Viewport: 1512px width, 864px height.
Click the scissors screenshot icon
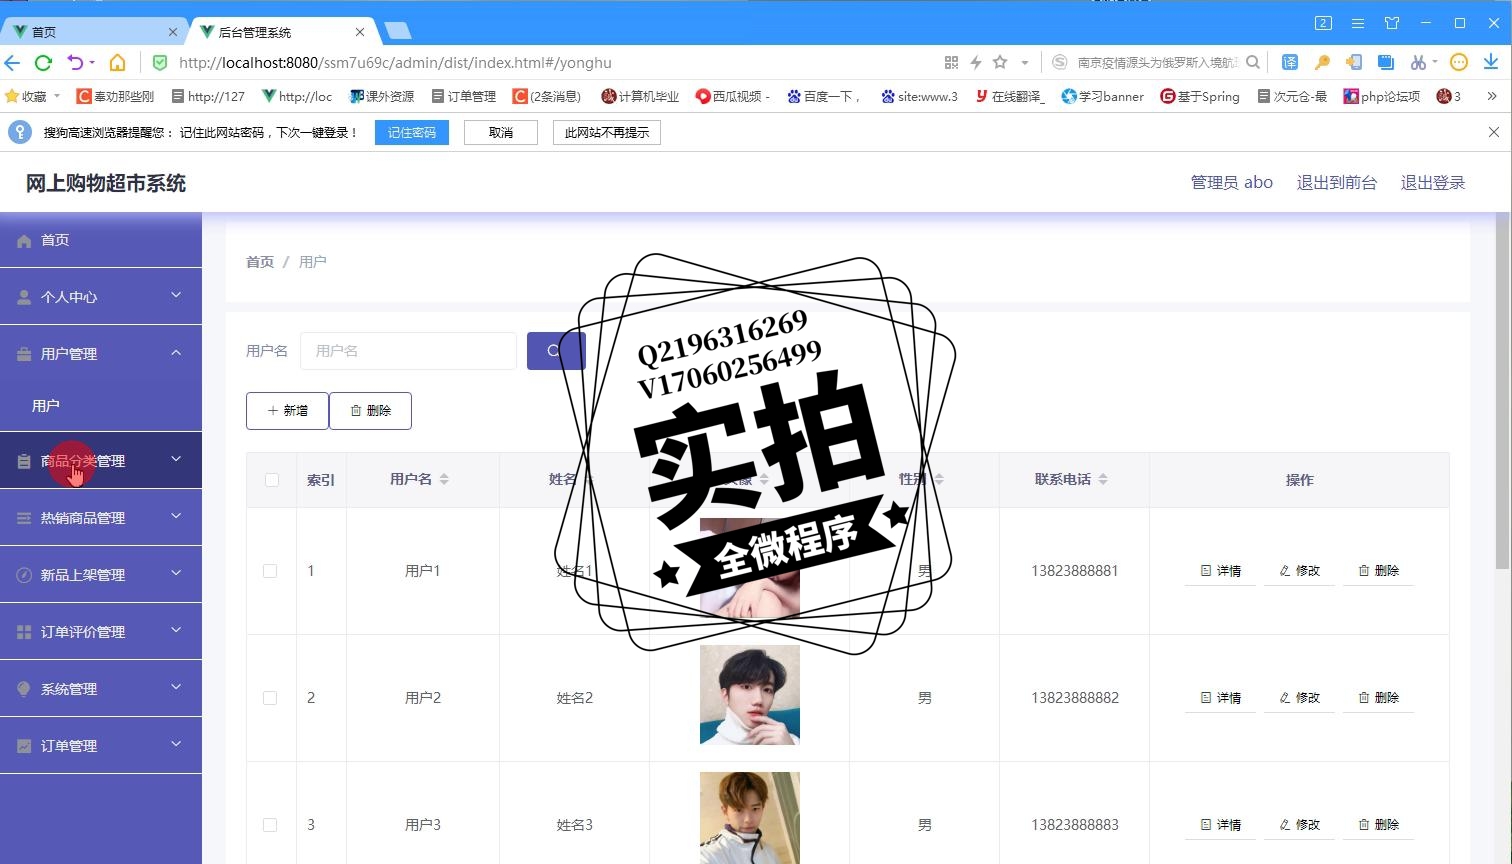click(1417, 62)
